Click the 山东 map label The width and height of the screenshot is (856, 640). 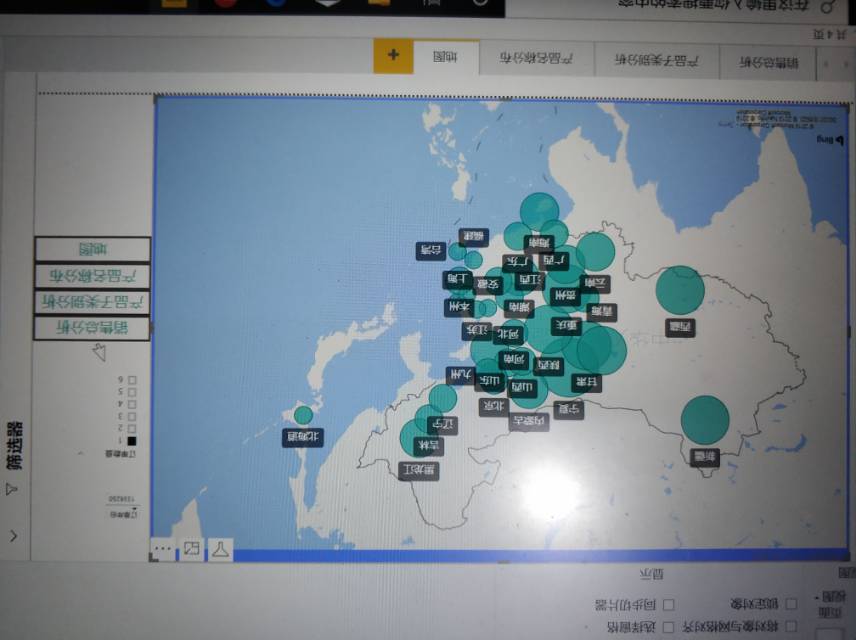click(x=490, y=382)
